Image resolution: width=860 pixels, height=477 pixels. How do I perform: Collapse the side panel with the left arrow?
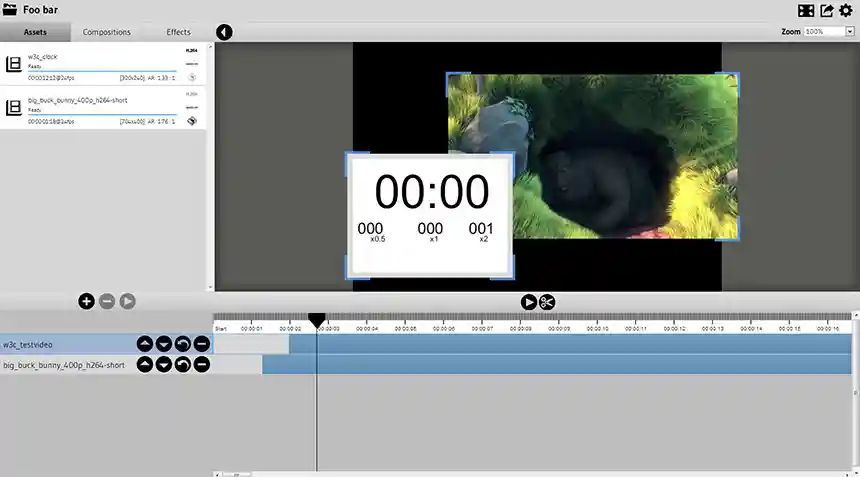224,32
